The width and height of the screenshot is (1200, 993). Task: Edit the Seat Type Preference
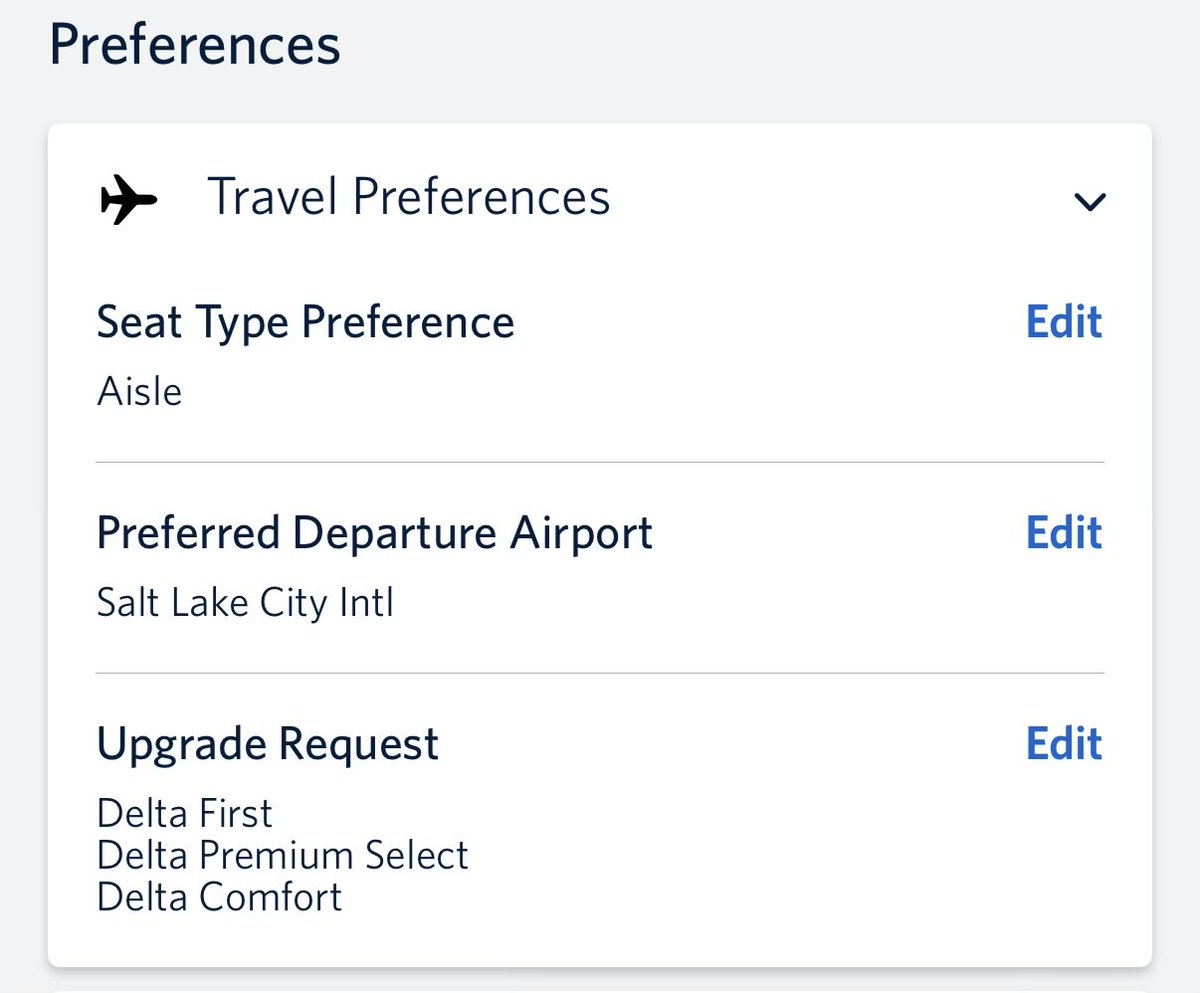(x=1064, y=323)
